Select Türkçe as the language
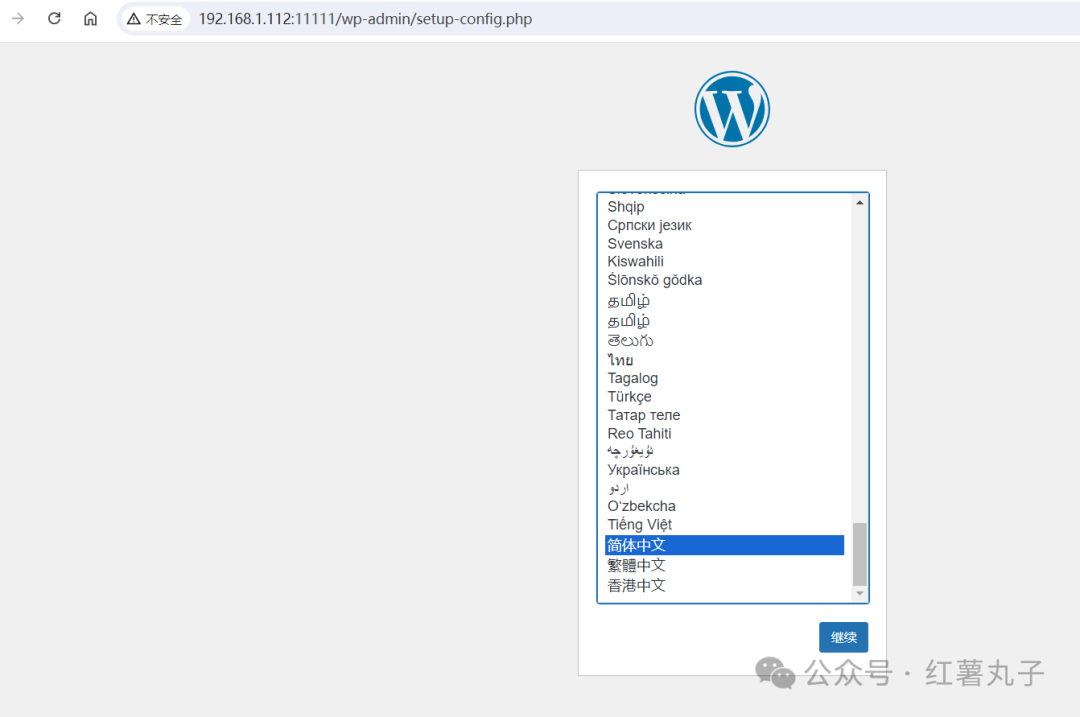The image size is (1080, 717). click(629, 397)
